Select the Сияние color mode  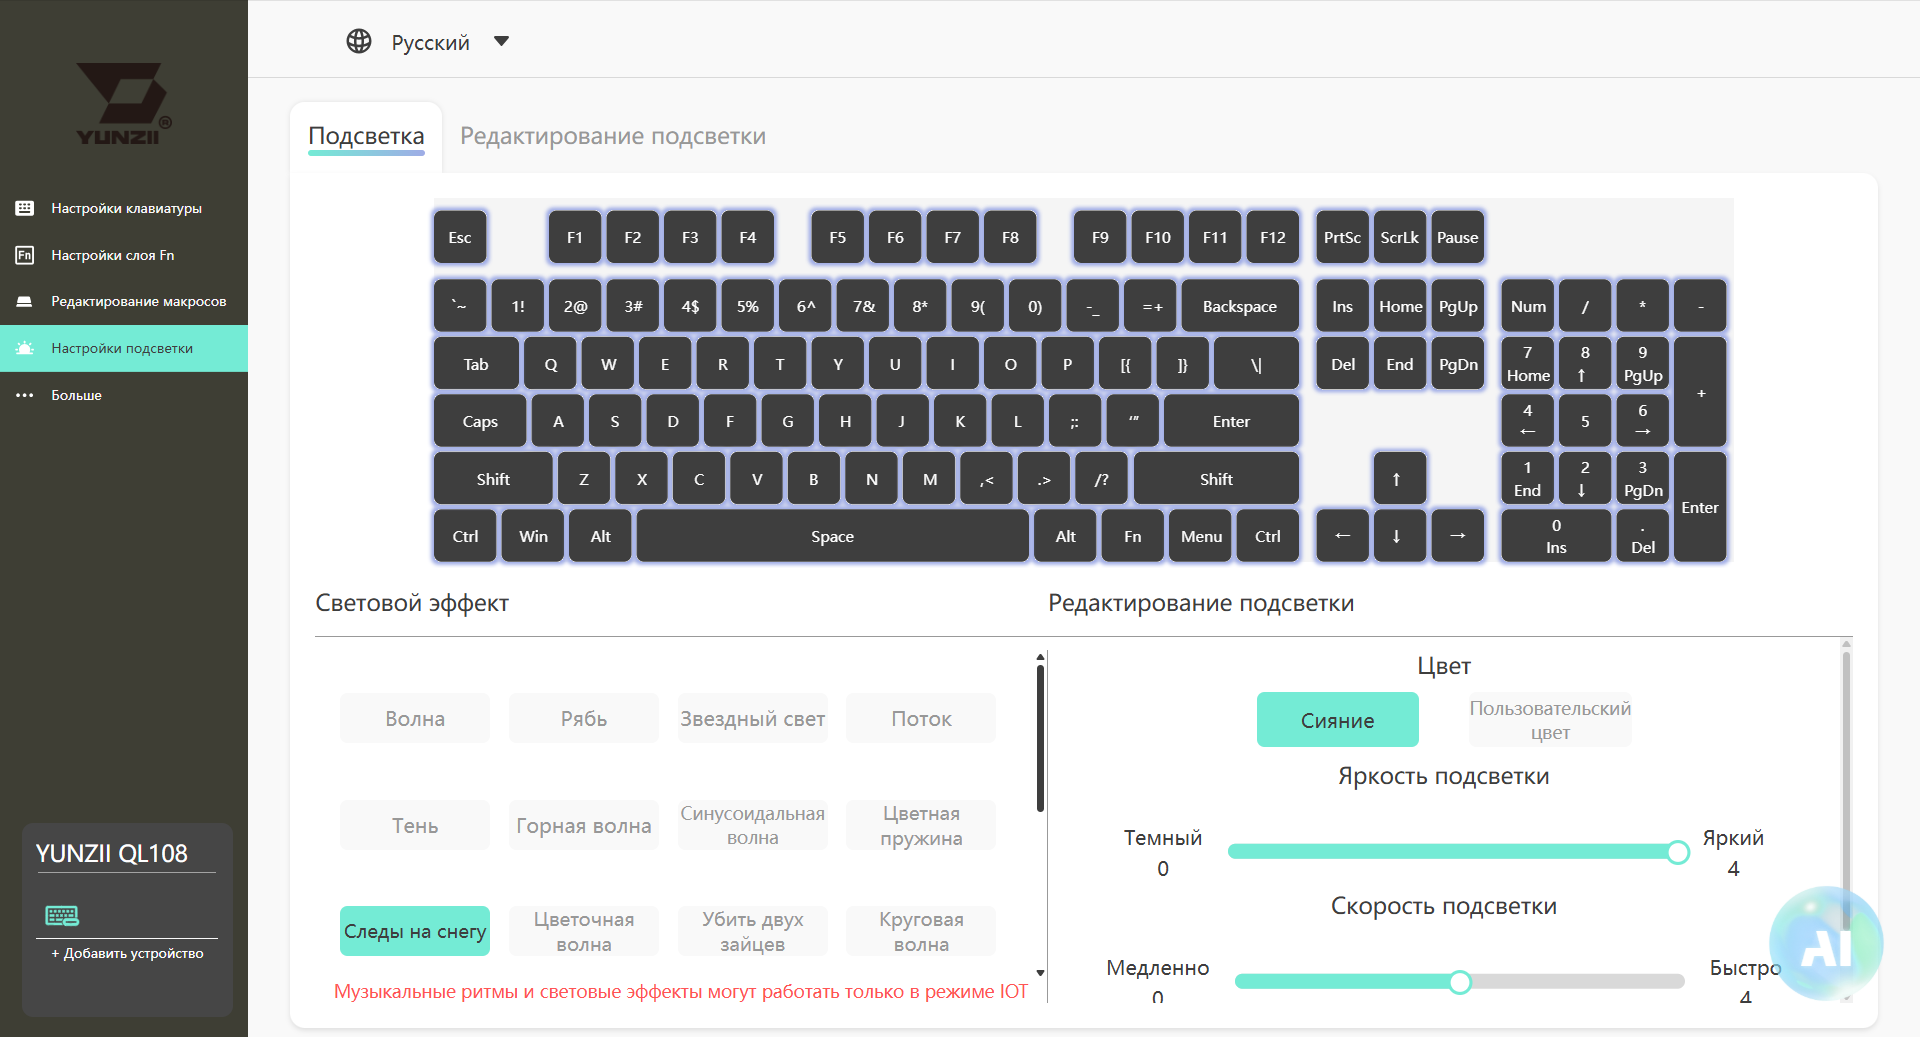1337,720
